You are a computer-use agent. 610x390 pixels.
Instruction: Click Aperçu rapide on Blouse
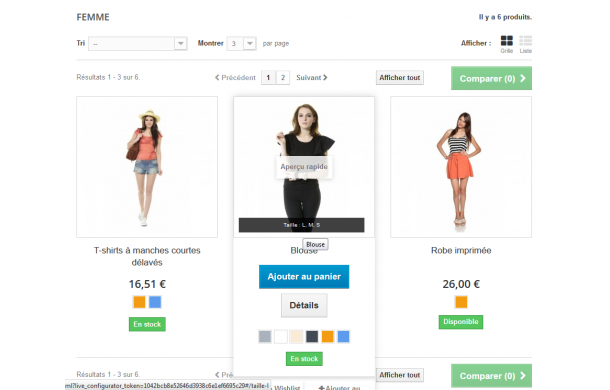304,167
